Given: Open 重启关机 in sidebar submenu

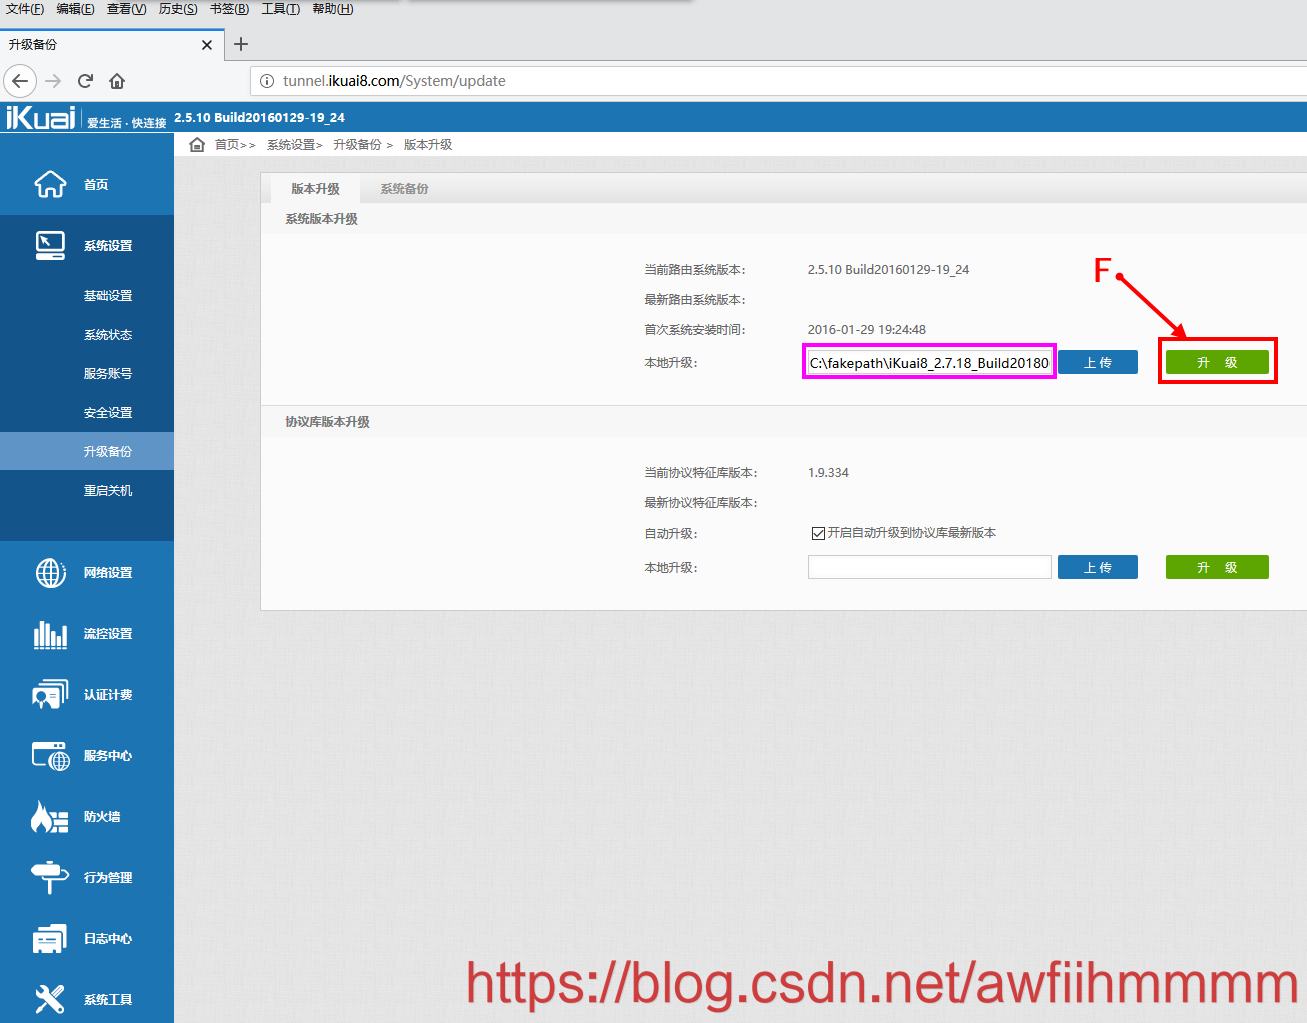Looking at the screenshot, I should 108,490.
